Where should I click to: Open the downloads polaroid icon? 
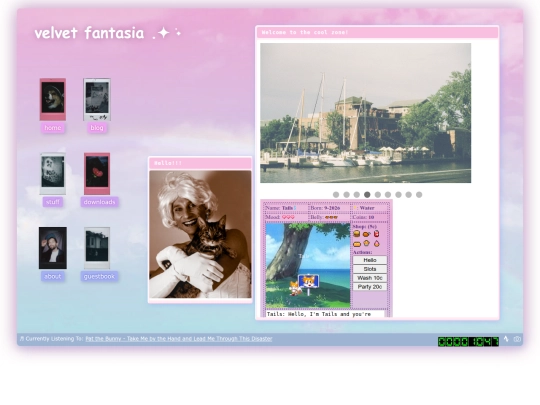coord(97,174)
